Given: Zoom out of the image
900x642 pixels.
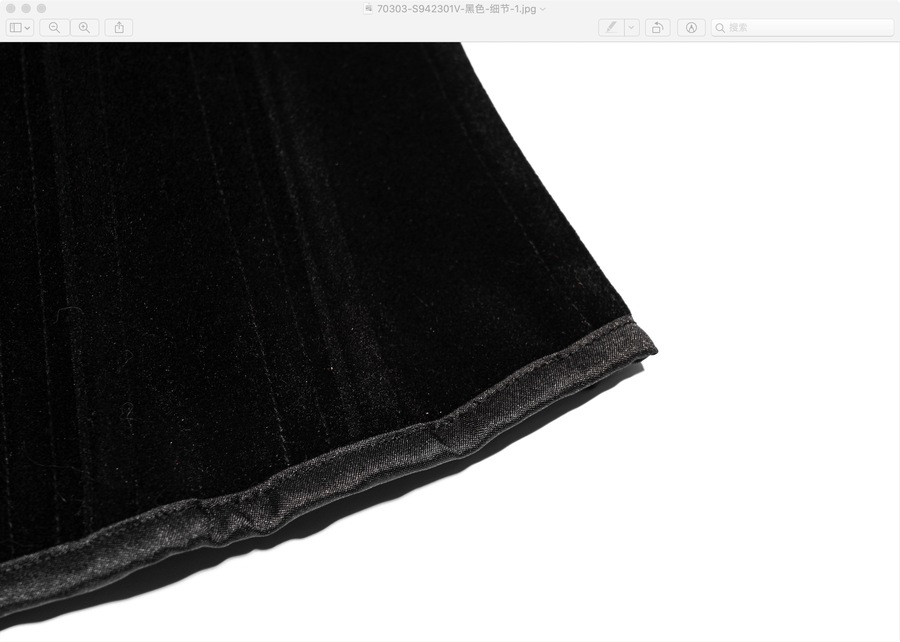Looking at the screenshot, I should 54,28.
